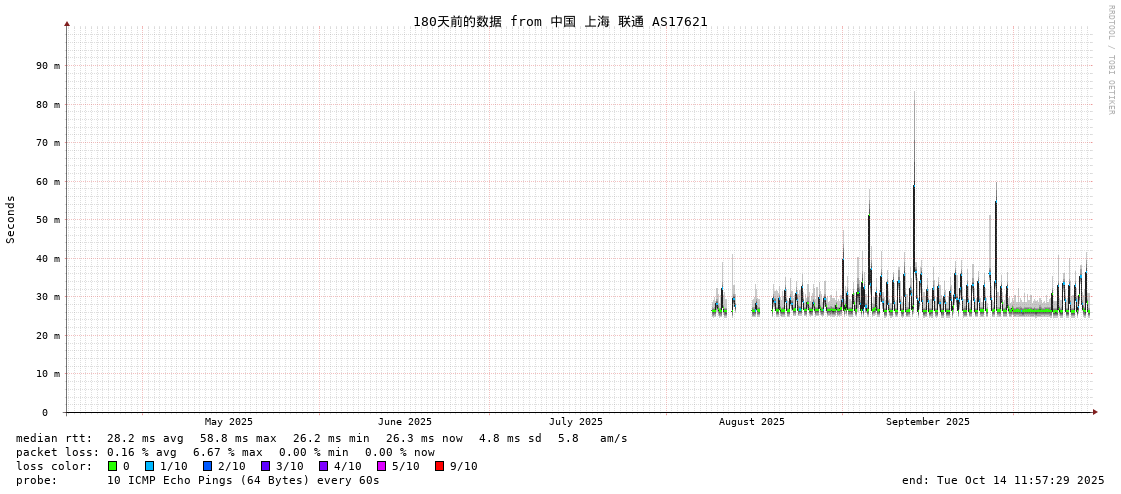Select the light blue 1/10 loss swatch

pos(149,466)
